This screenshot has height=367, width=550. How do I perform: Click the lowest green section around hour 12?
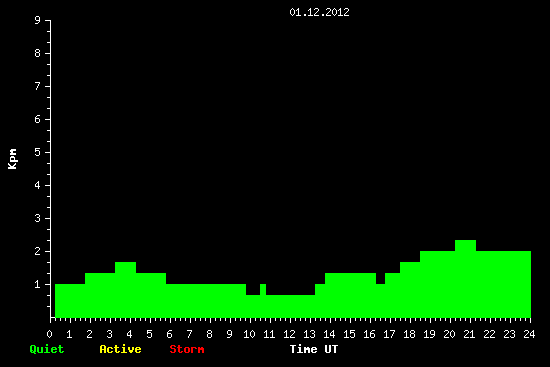(x=290, y=306)
